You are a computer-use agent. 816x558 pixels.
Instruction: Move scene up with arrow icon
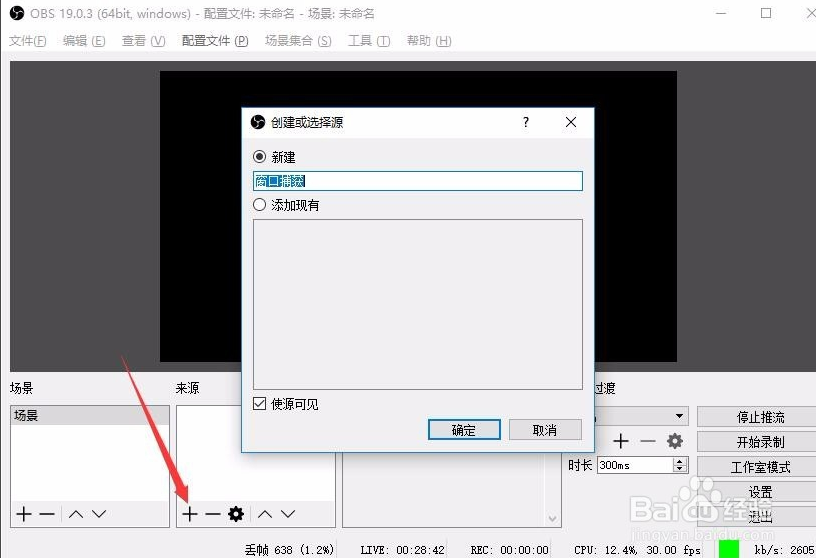76,514
